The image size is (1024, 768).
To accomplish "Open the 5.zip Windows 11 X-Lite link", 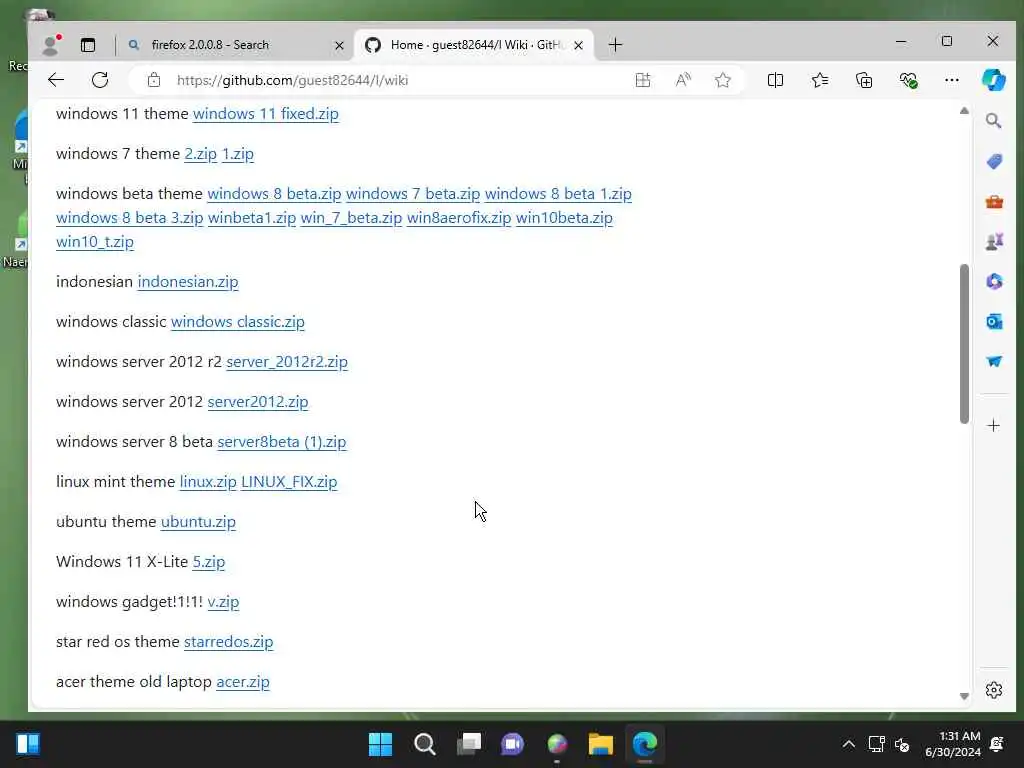I will (x=209, y=562).
